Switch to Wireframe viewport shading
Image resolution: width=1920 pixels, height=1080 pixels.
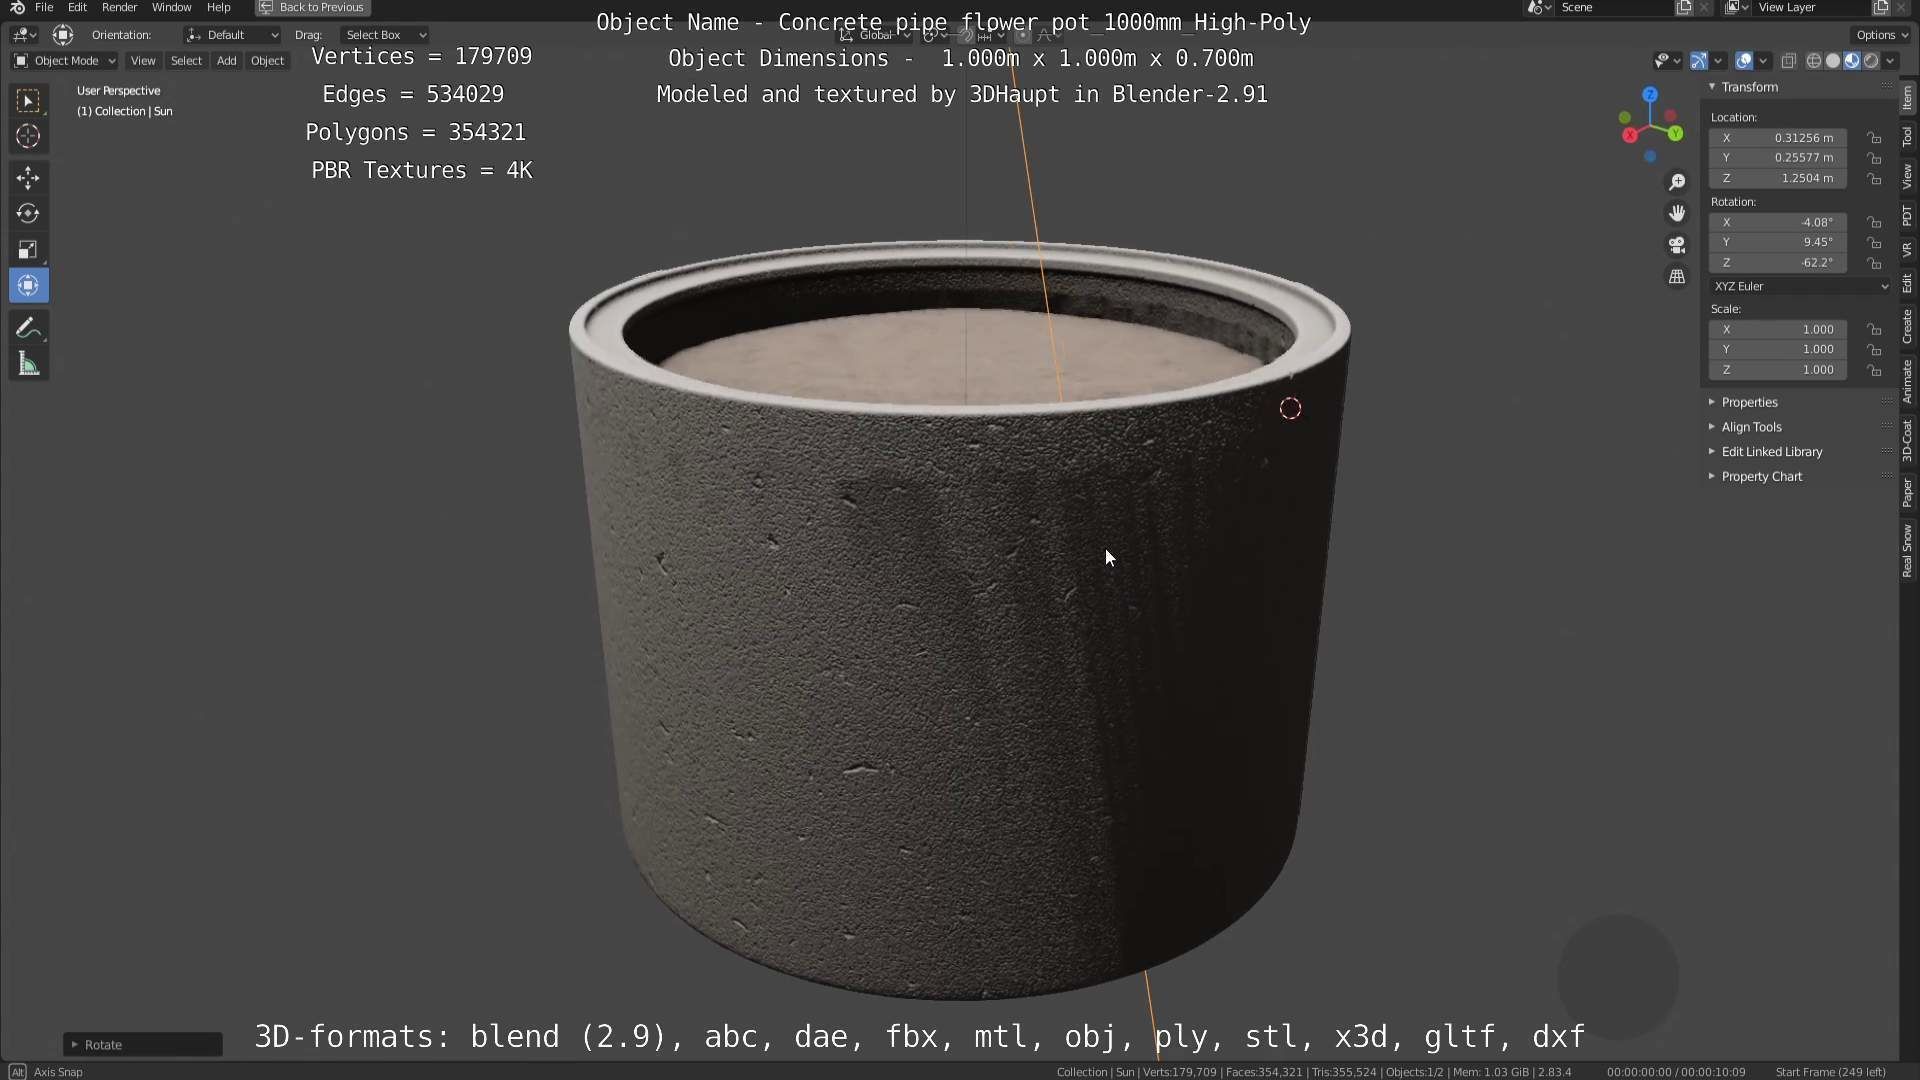(1813, 61)
